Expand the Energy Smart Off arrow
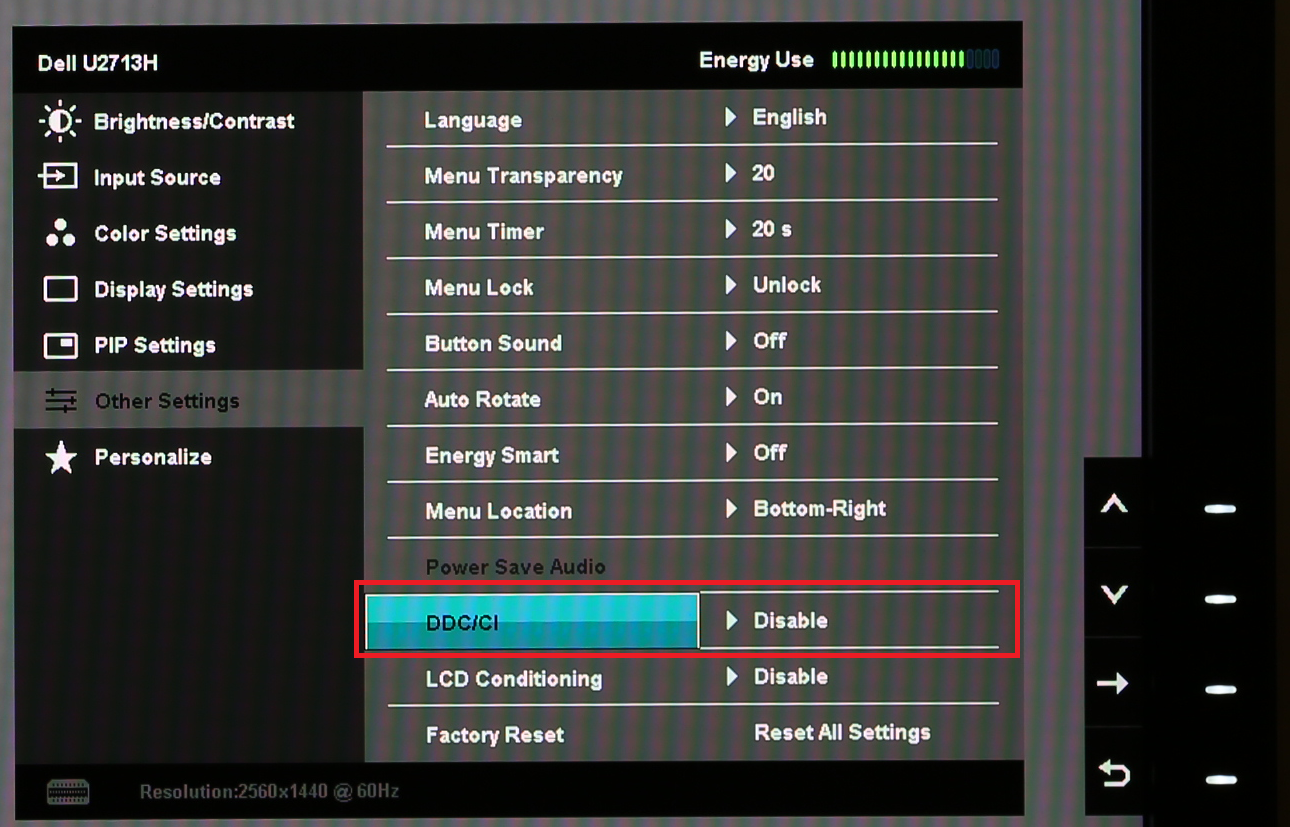This screenshot has width=1290, height=827. coord(731,453)
